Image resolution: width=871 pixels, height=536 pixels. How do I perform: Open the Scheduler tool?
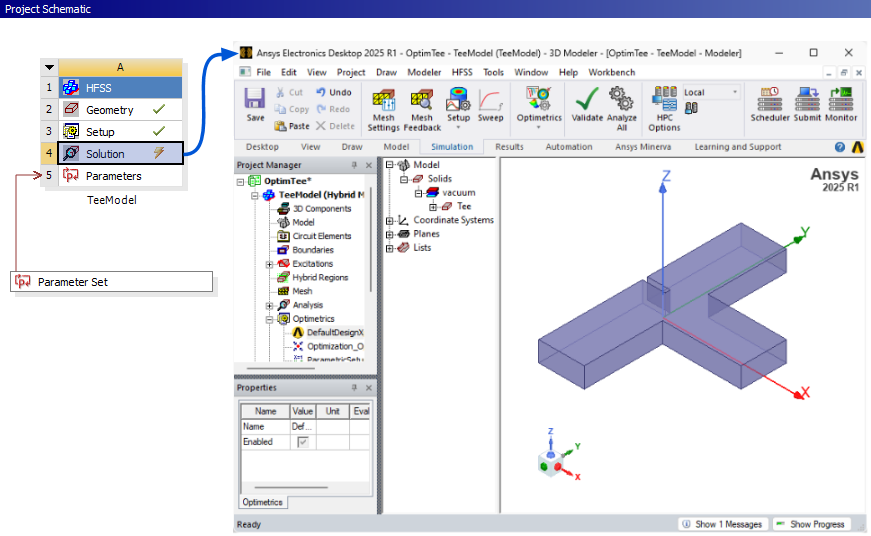[770, 104]
